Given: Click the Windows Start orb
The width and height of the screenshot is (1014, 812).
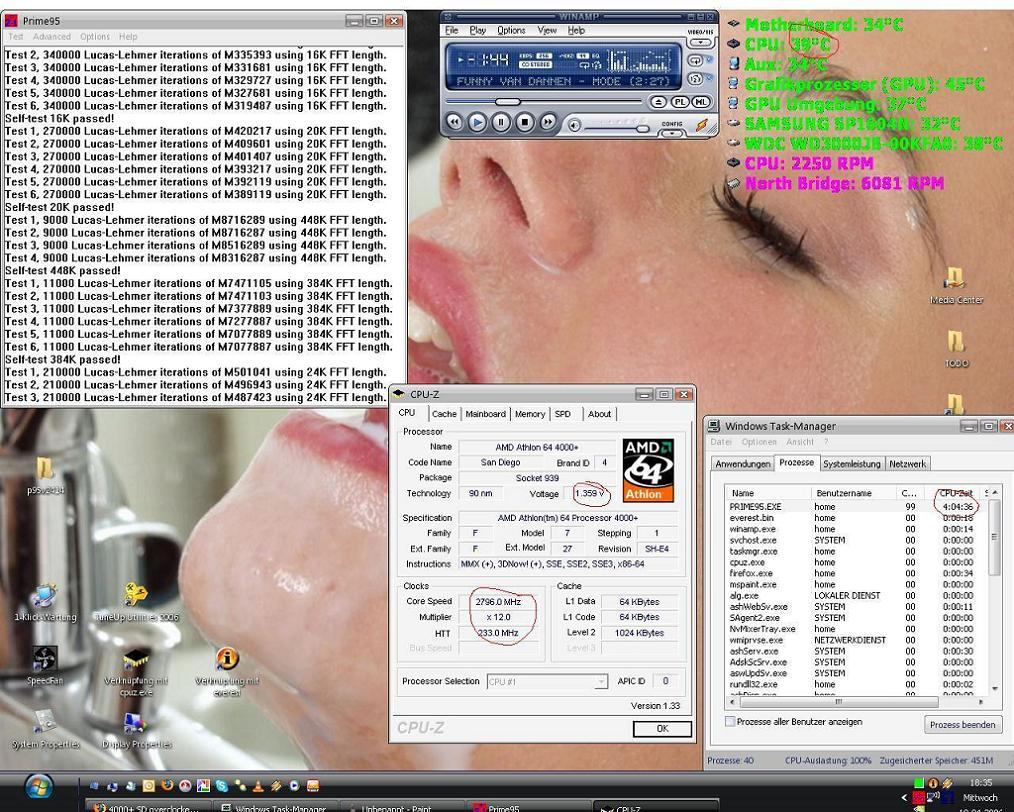Looking at the screenshot, I should pos(39,786).
